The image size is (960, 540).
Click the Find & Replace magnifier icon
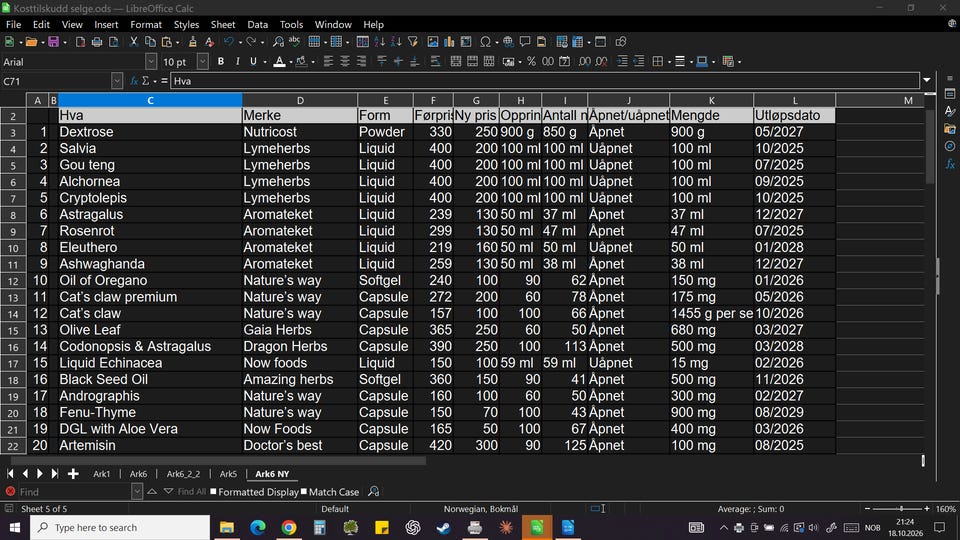pyautogui.click(x=278, y=42)
